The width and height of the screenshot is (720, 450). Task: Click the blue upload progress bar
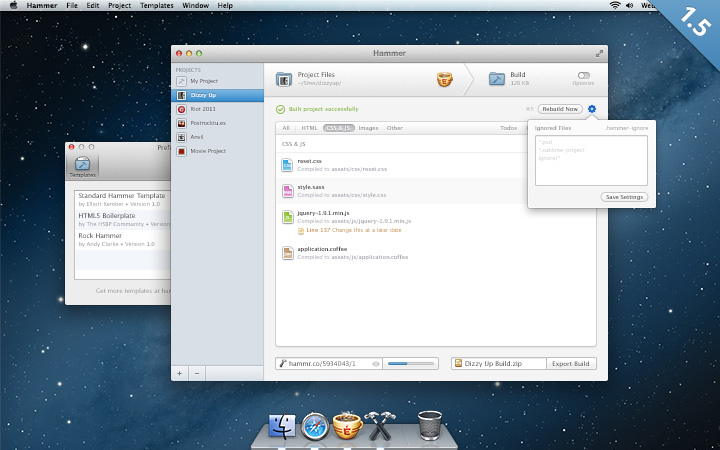click(411, 364)
